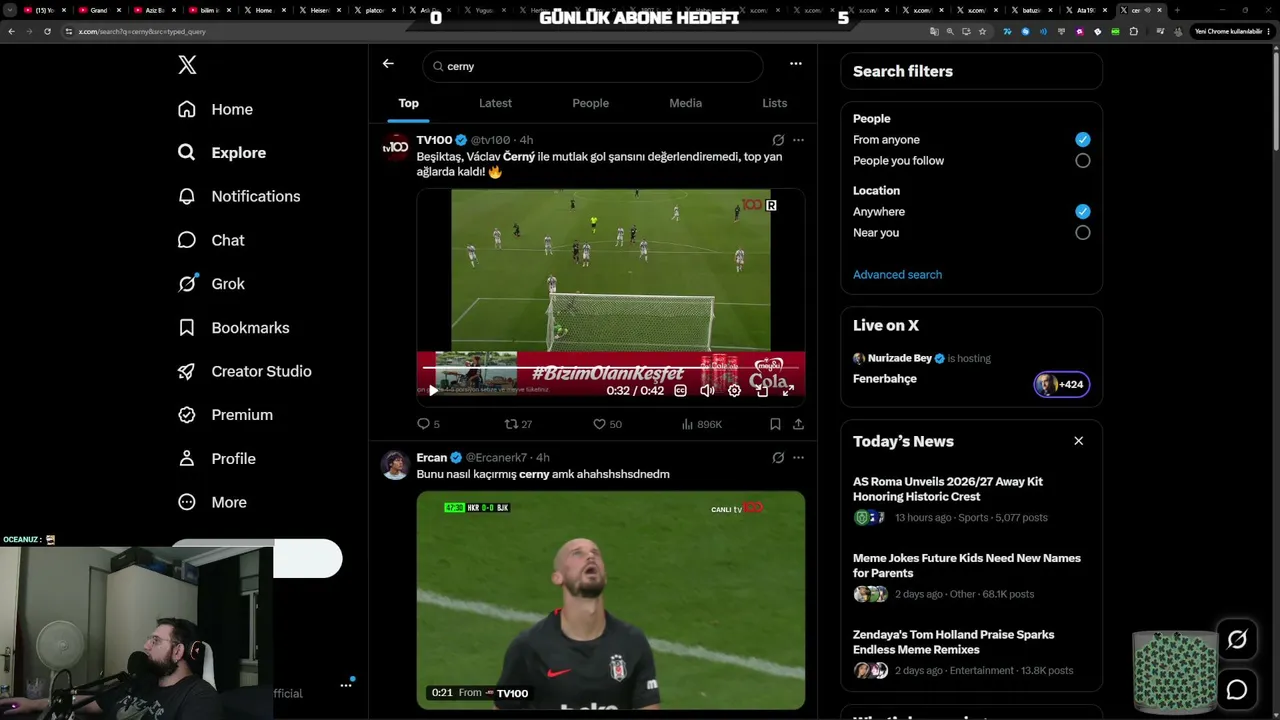Open Bookmarks from the sidebar
The image size is (1280, 720).
coord(233,328)
